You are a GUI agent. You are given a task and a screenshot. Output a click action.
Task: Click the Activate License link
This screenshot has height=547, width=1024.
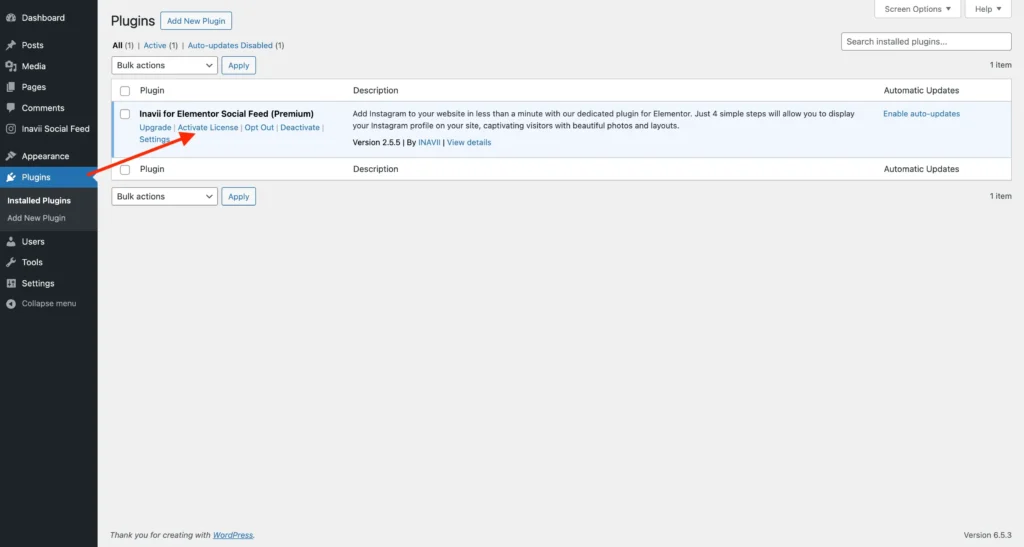coord(208,127)
